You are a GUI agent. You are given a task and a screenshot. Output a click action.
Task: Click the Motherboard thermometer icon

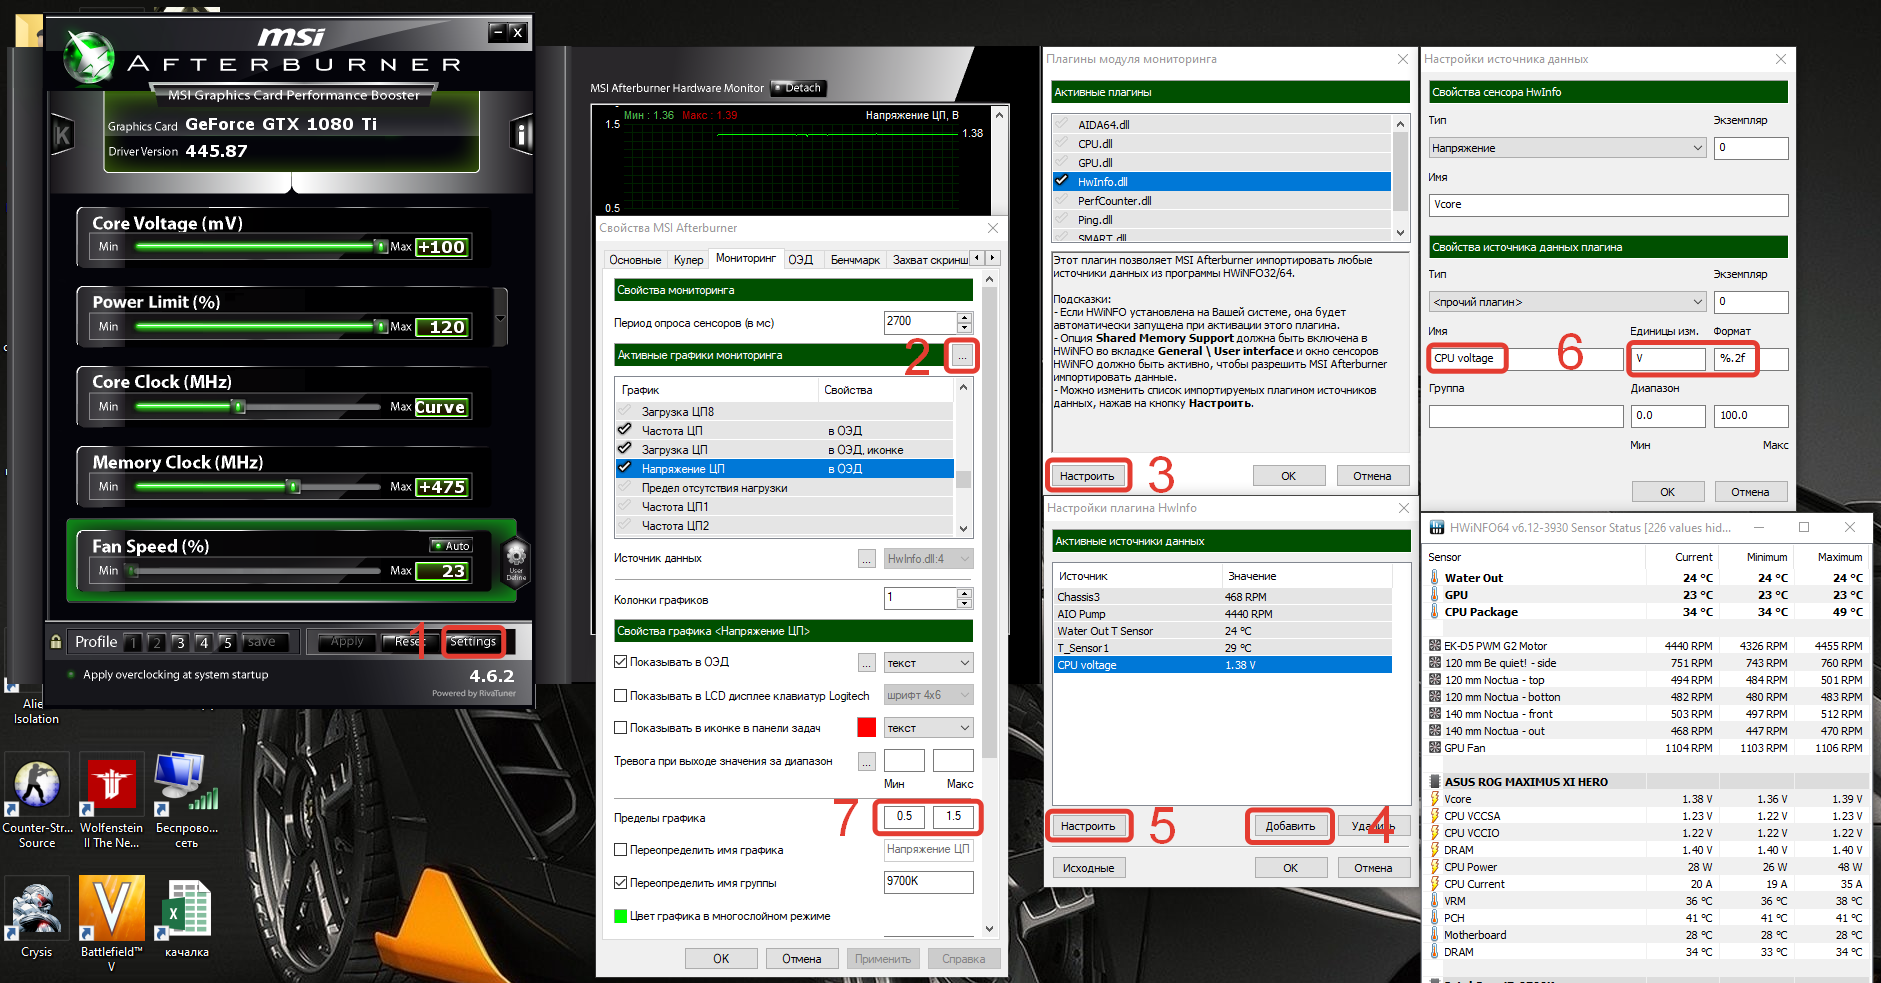1435,935
